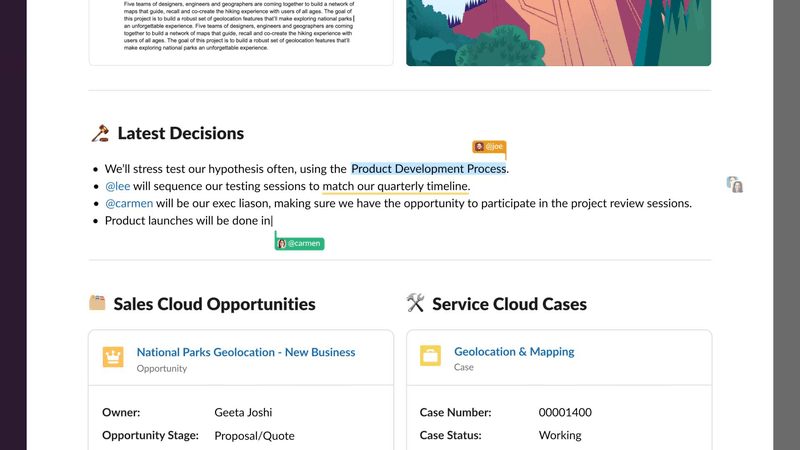Open the Geolocation & Mapping case
This screenshot has height=450, width=800.
514,352
